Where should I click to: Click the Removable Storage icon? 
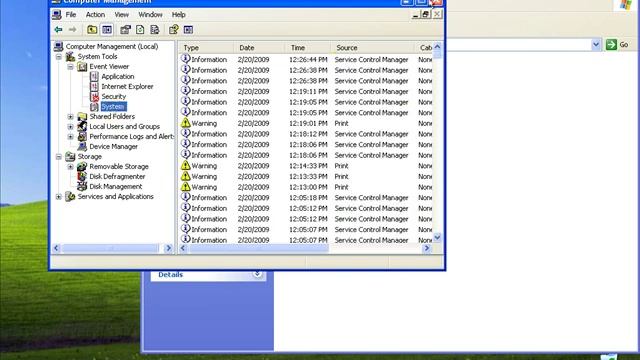(82, 167)
